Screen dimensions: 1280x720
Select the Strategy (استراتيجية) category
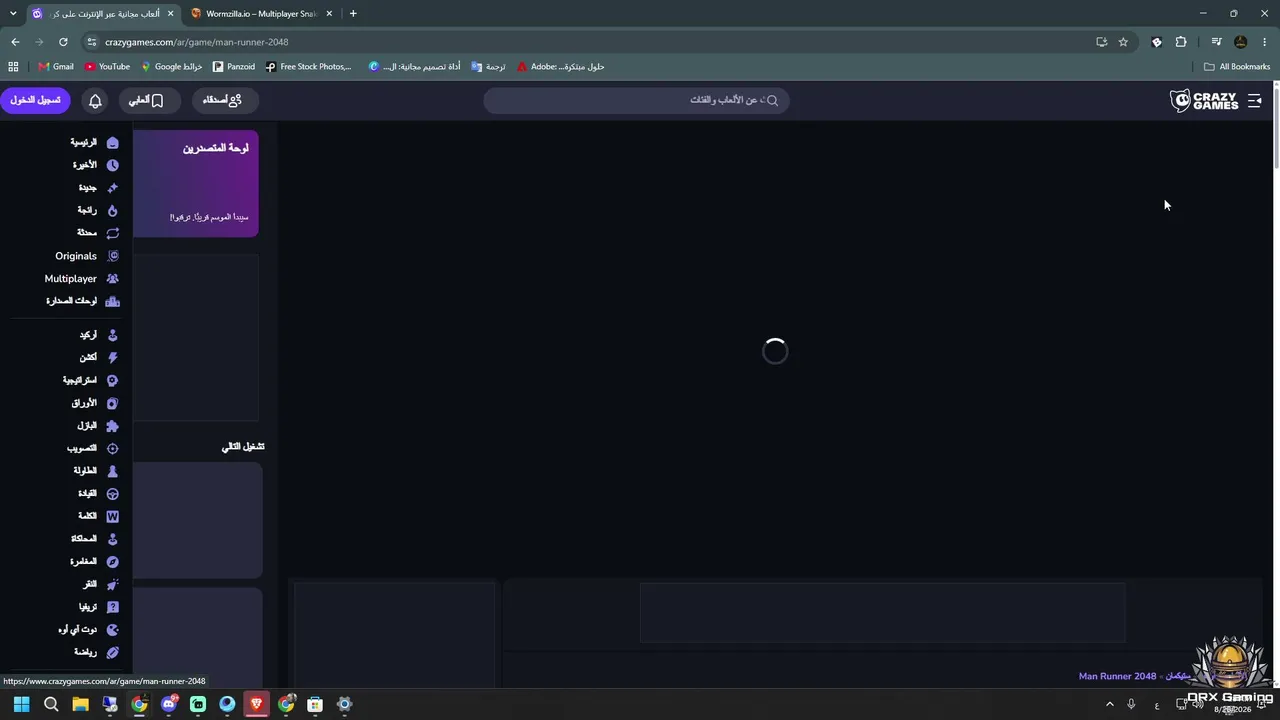90,381
